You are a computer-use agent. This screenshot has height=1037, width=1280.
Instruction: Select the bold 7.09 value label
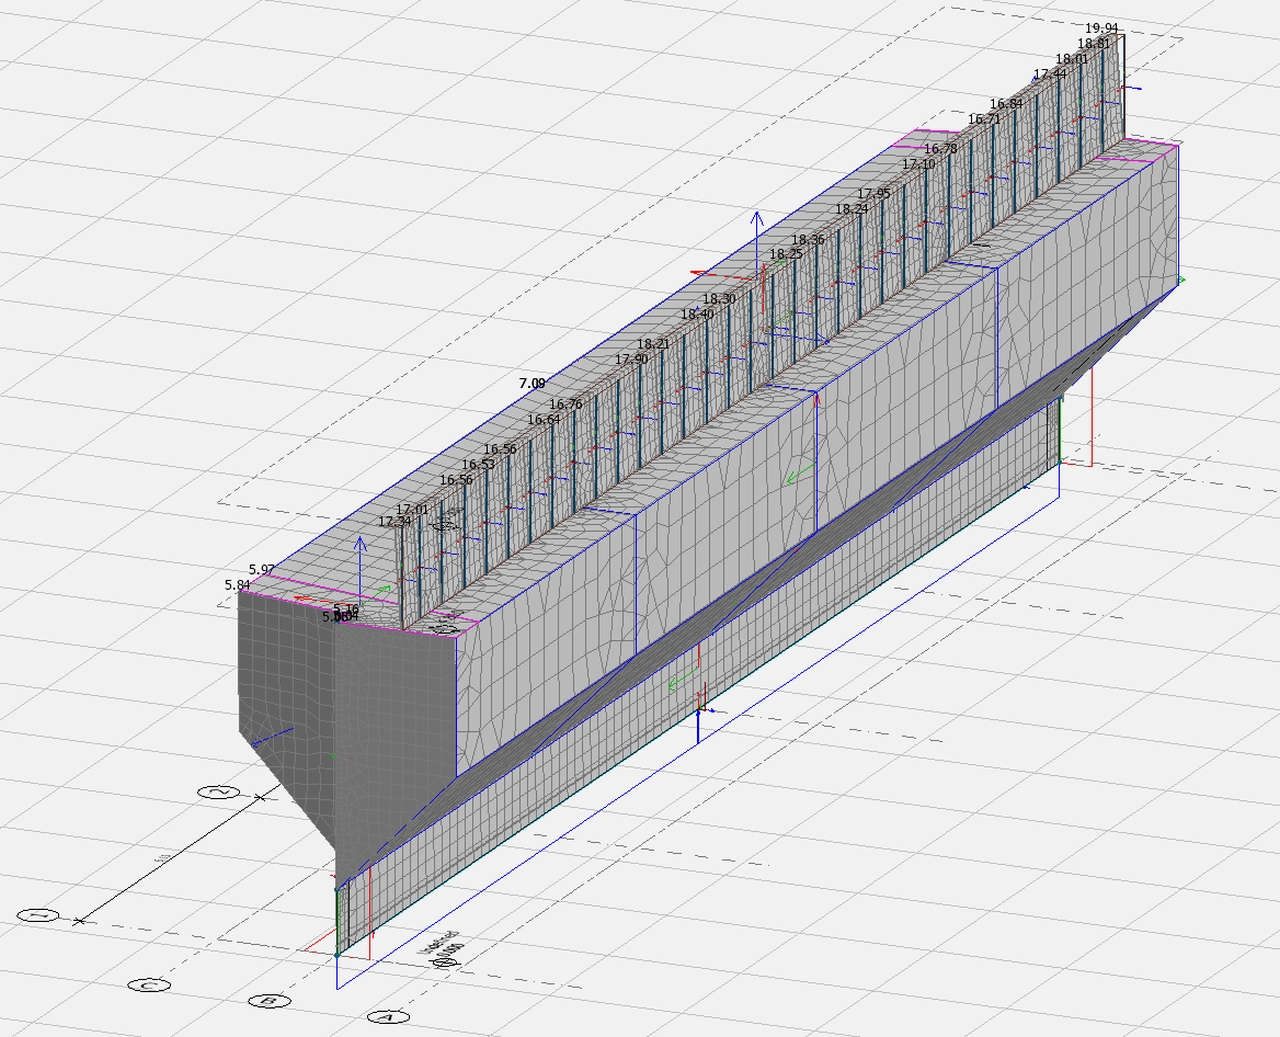[x=533, y=383]
